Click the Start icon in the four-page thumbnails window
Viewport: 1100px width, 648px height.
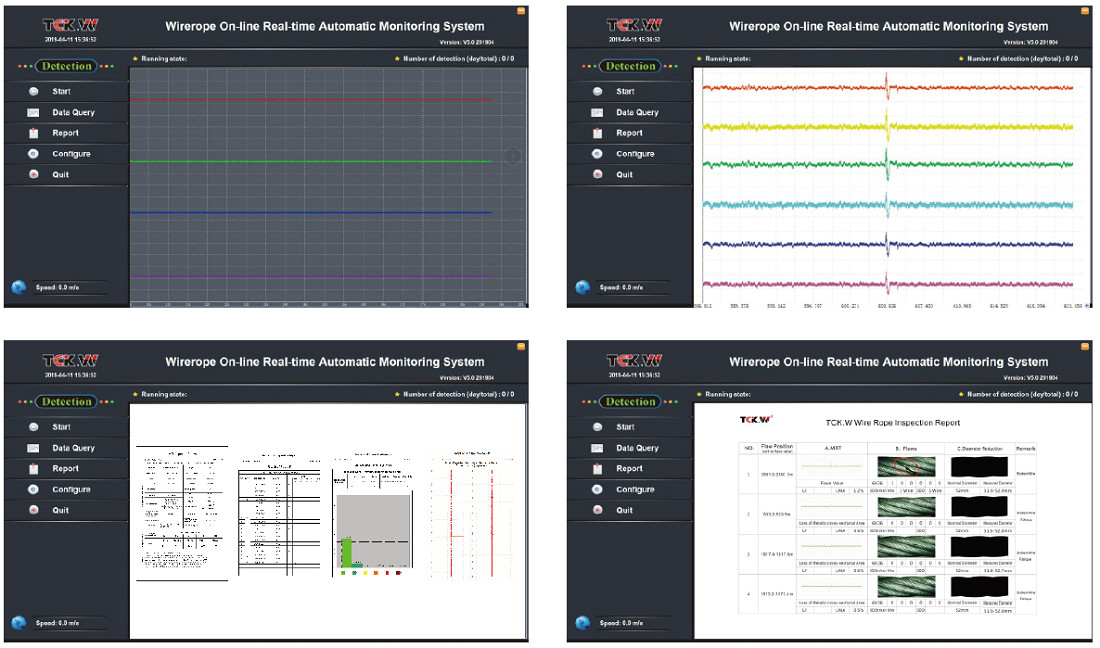(34, 428)
